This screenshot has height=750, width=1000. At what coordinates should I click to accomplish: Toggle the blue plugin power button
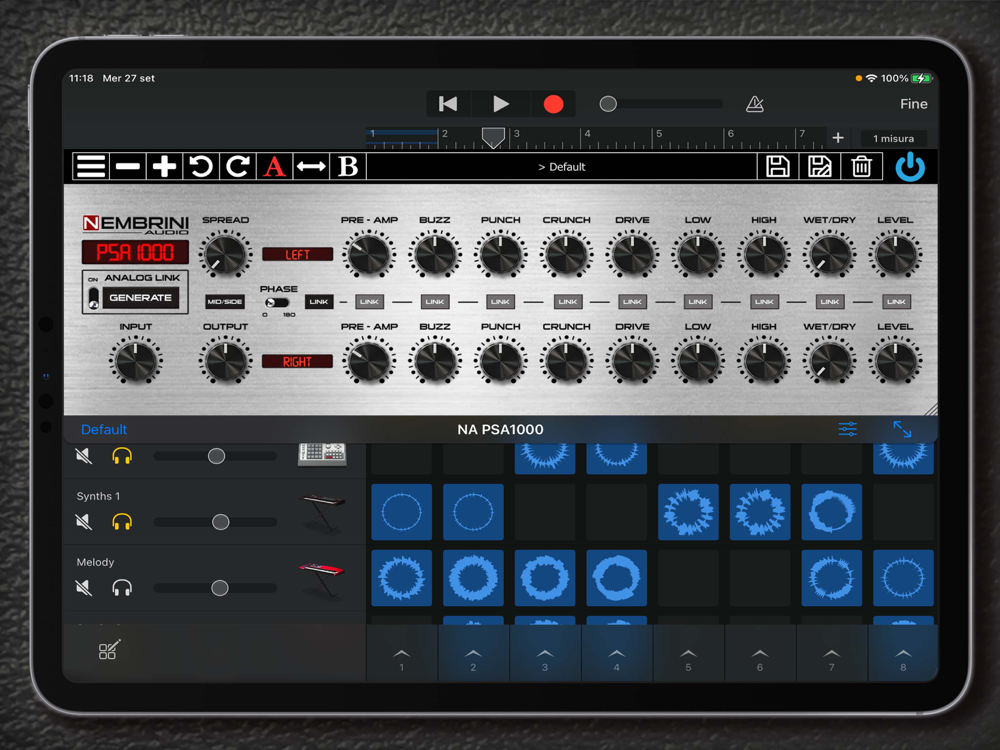pyautogui.click(x=910, y=167)
